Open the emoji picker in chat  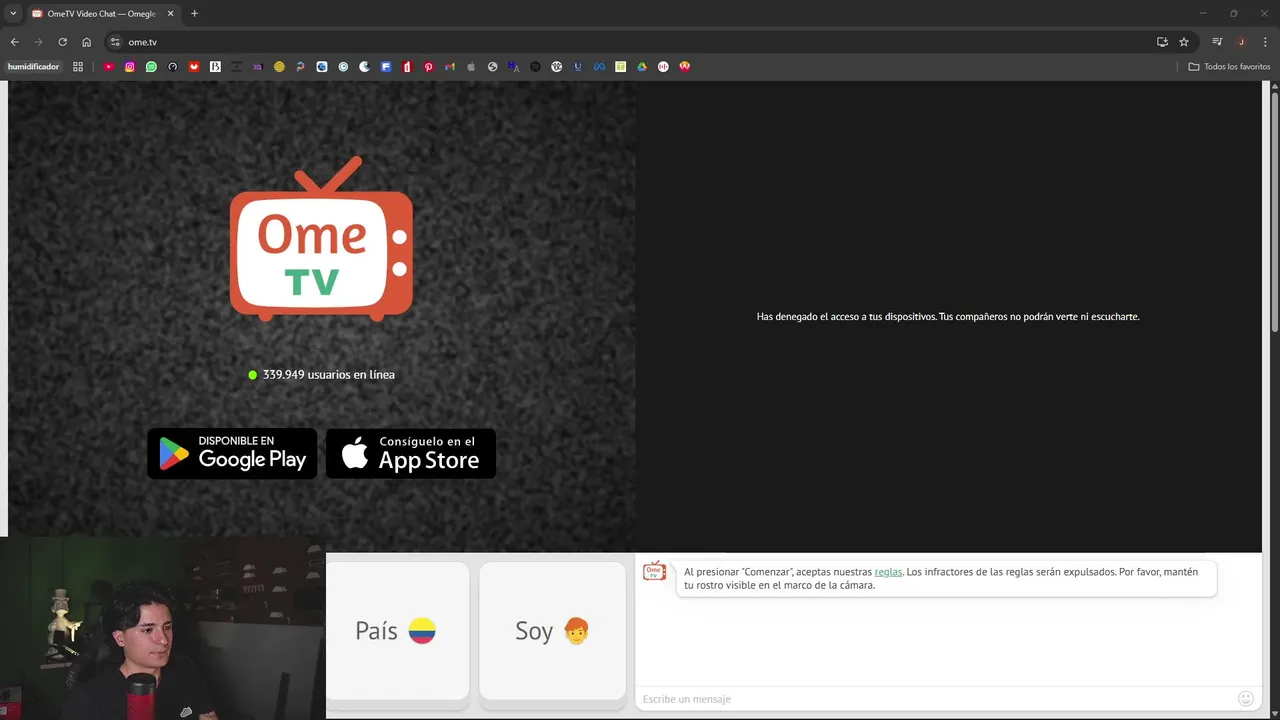[x=1246, y=699]
